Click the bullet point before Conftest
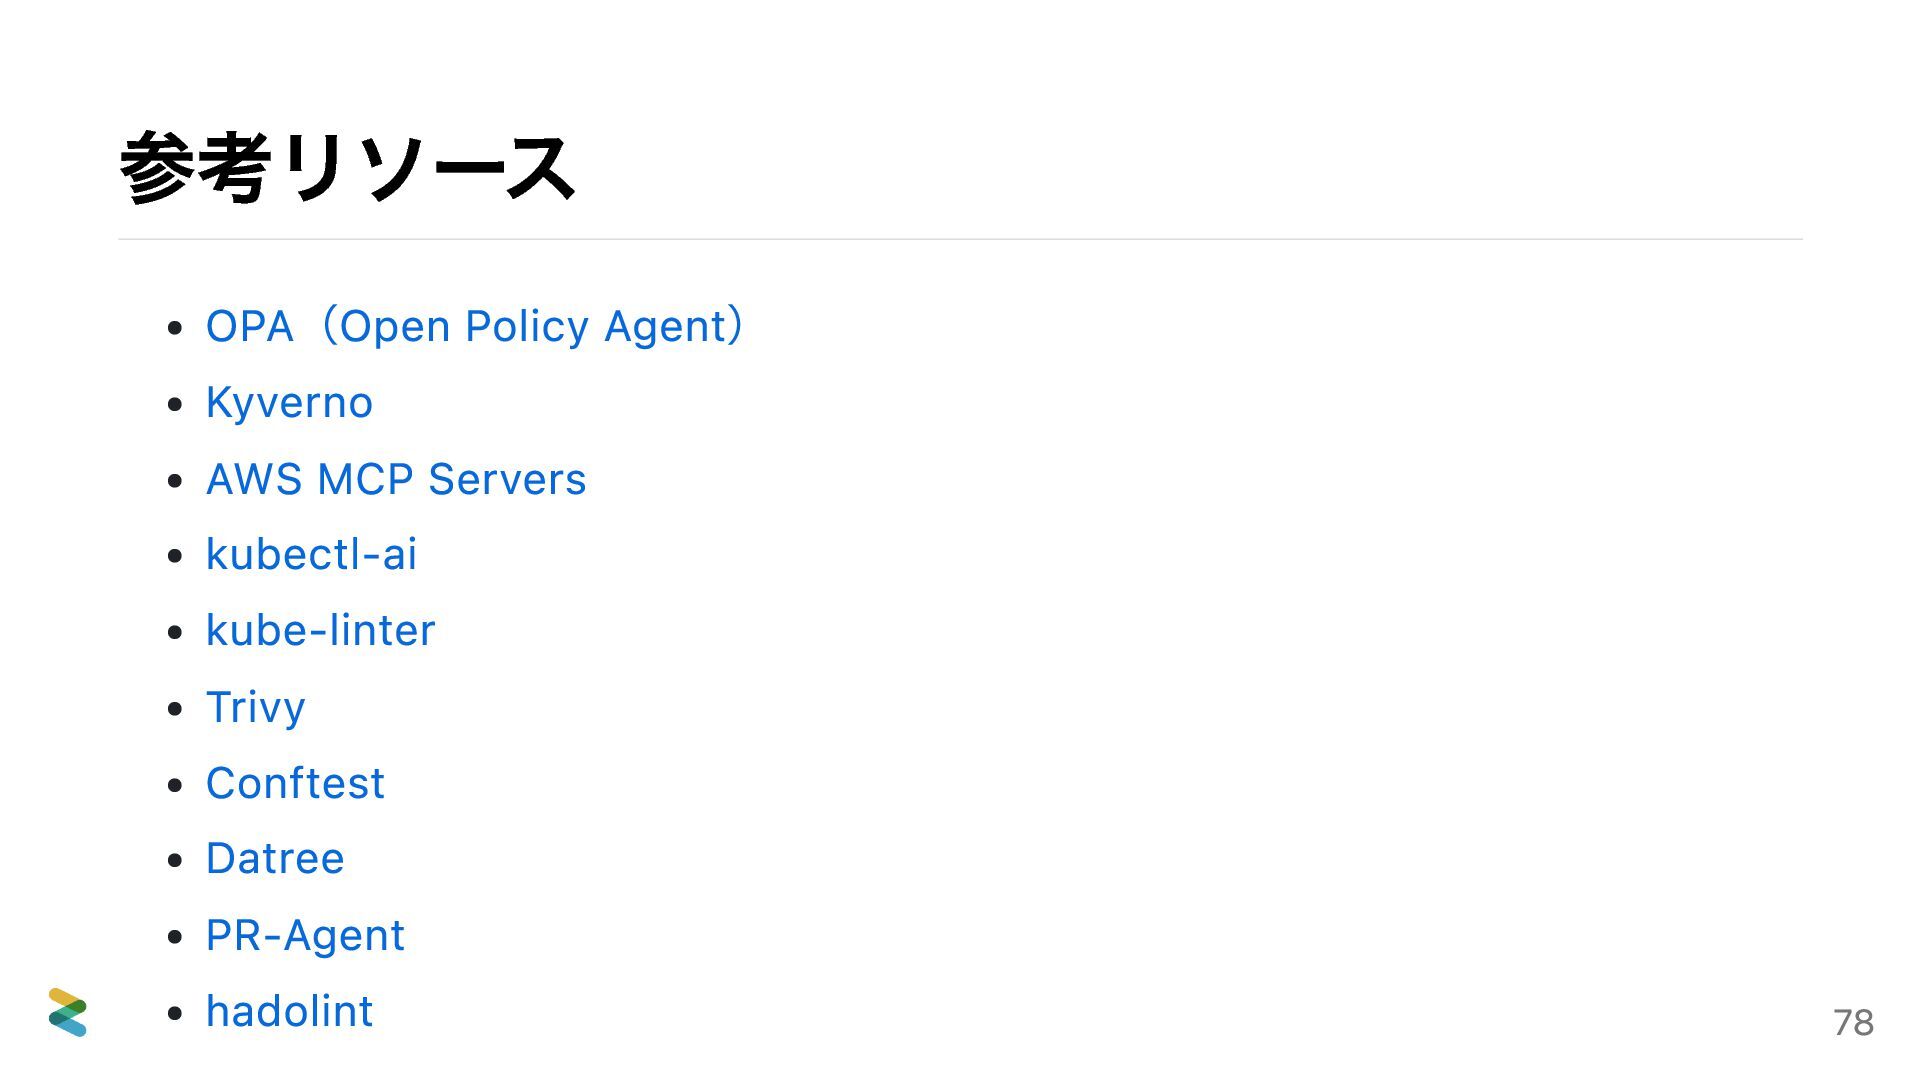This screenshot has width=1920, height=1080. pyautogui.click(x=176, y=784)
